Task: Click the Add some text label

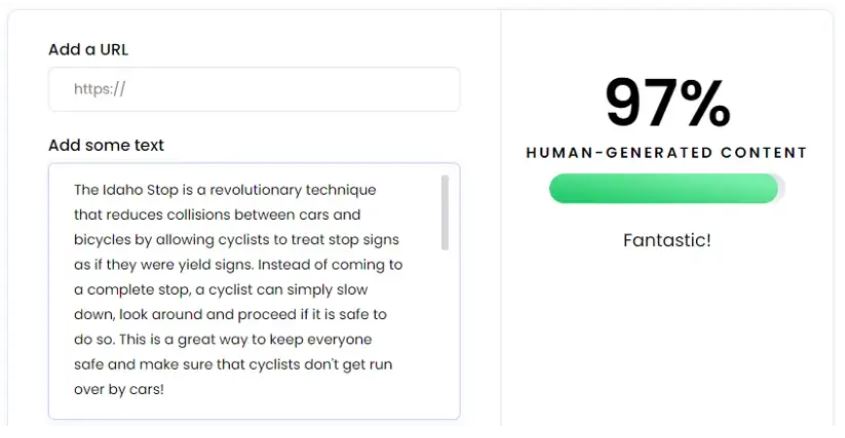Action: (106, 145)
